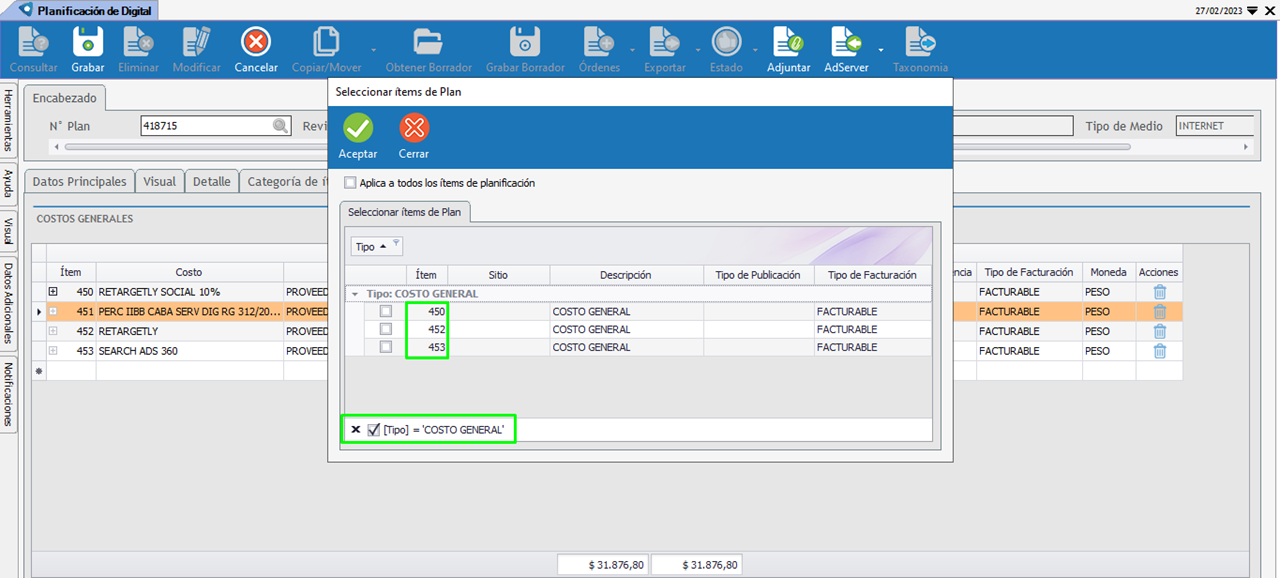Switch to the Datos Principales tab
This screenshot has width=1280, height=578.
80,182
